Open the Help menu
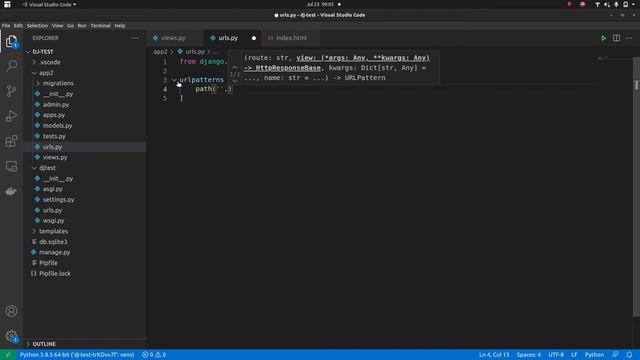 [x=120, y=26]
